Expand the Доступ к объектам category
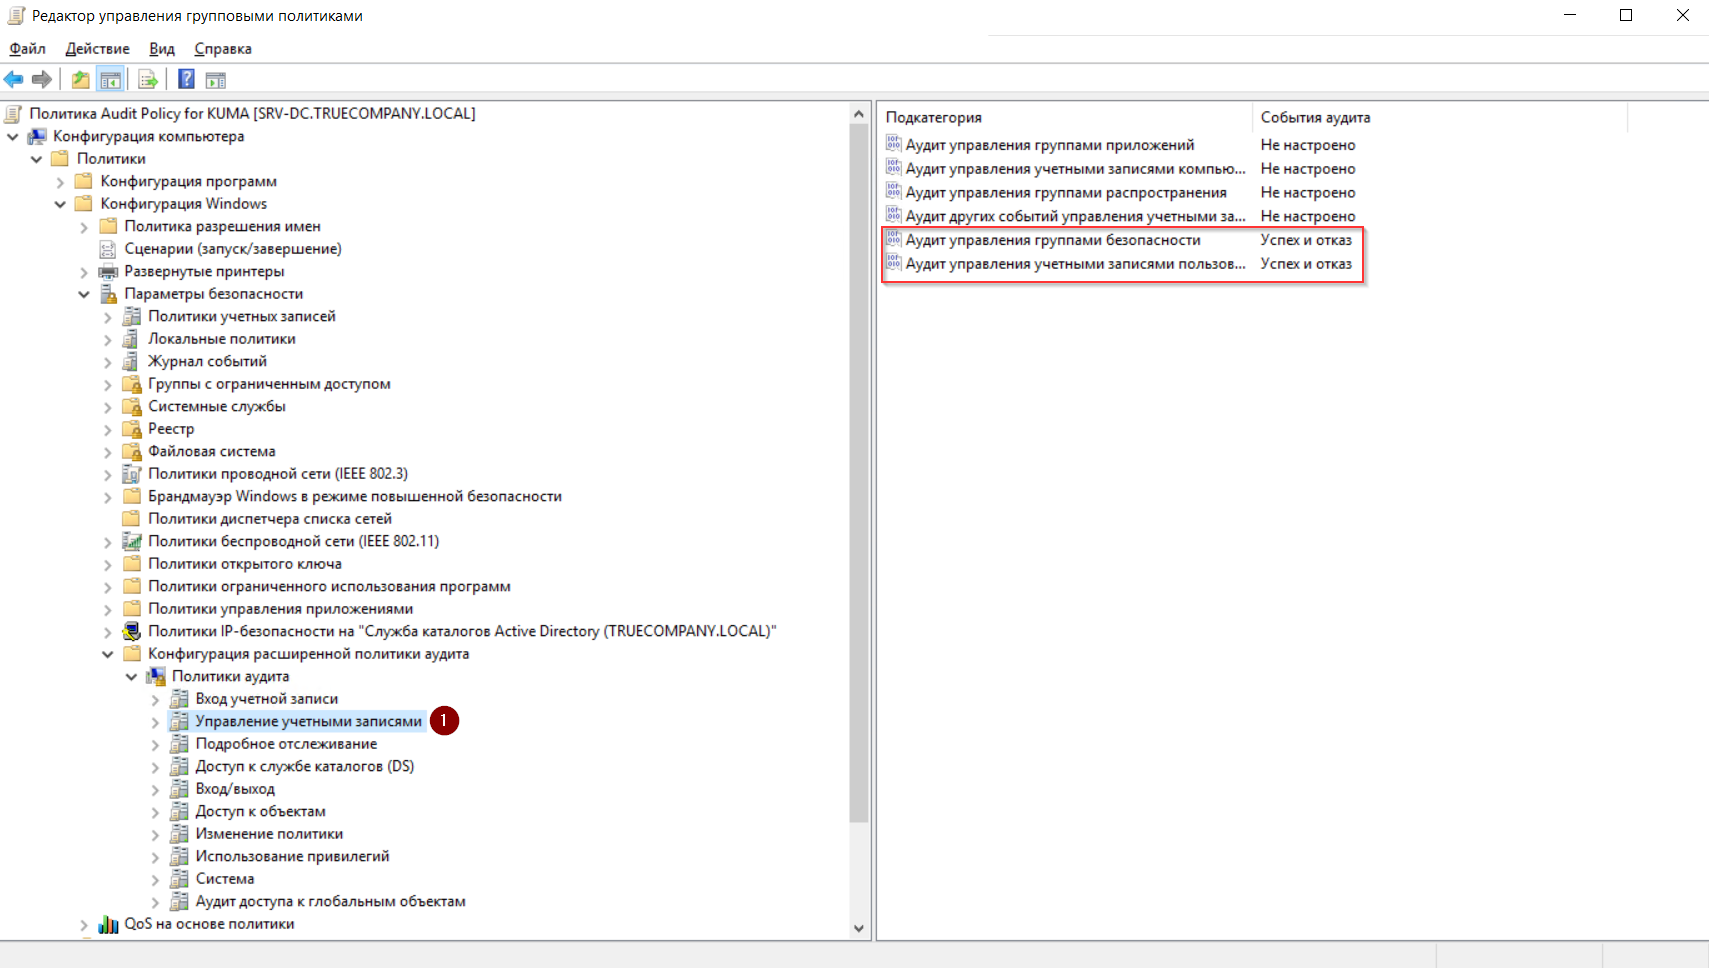Image resolution: width=1709 pixels, height=968 pixels. [x=155, y=812]
